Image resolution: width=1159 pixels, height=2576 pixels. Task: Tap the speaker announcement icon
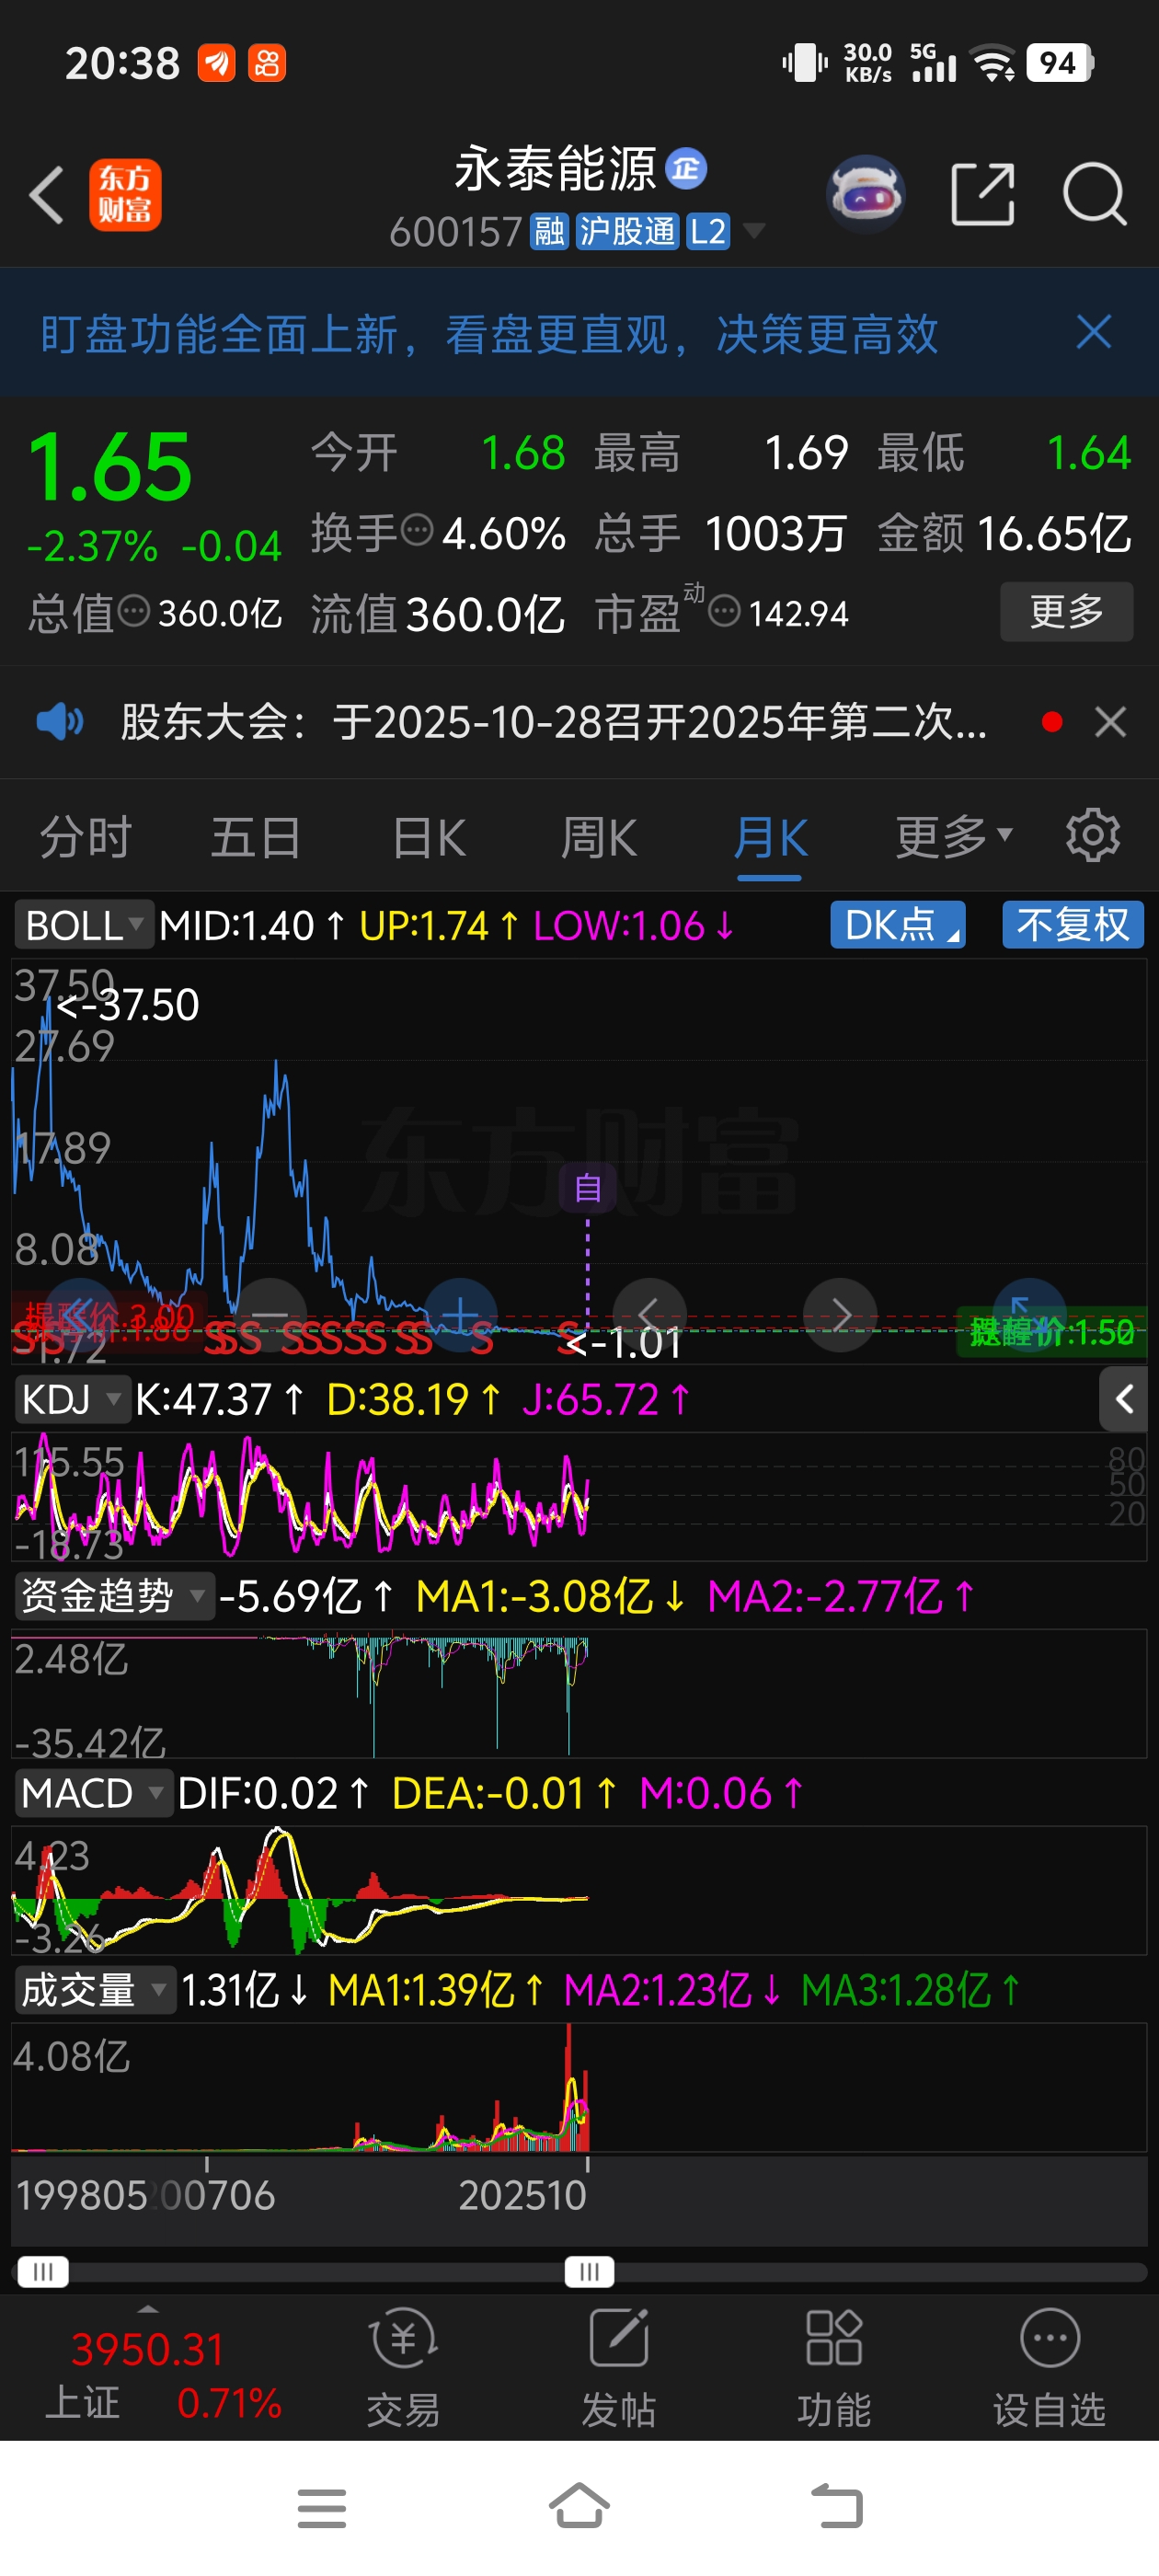60,721
